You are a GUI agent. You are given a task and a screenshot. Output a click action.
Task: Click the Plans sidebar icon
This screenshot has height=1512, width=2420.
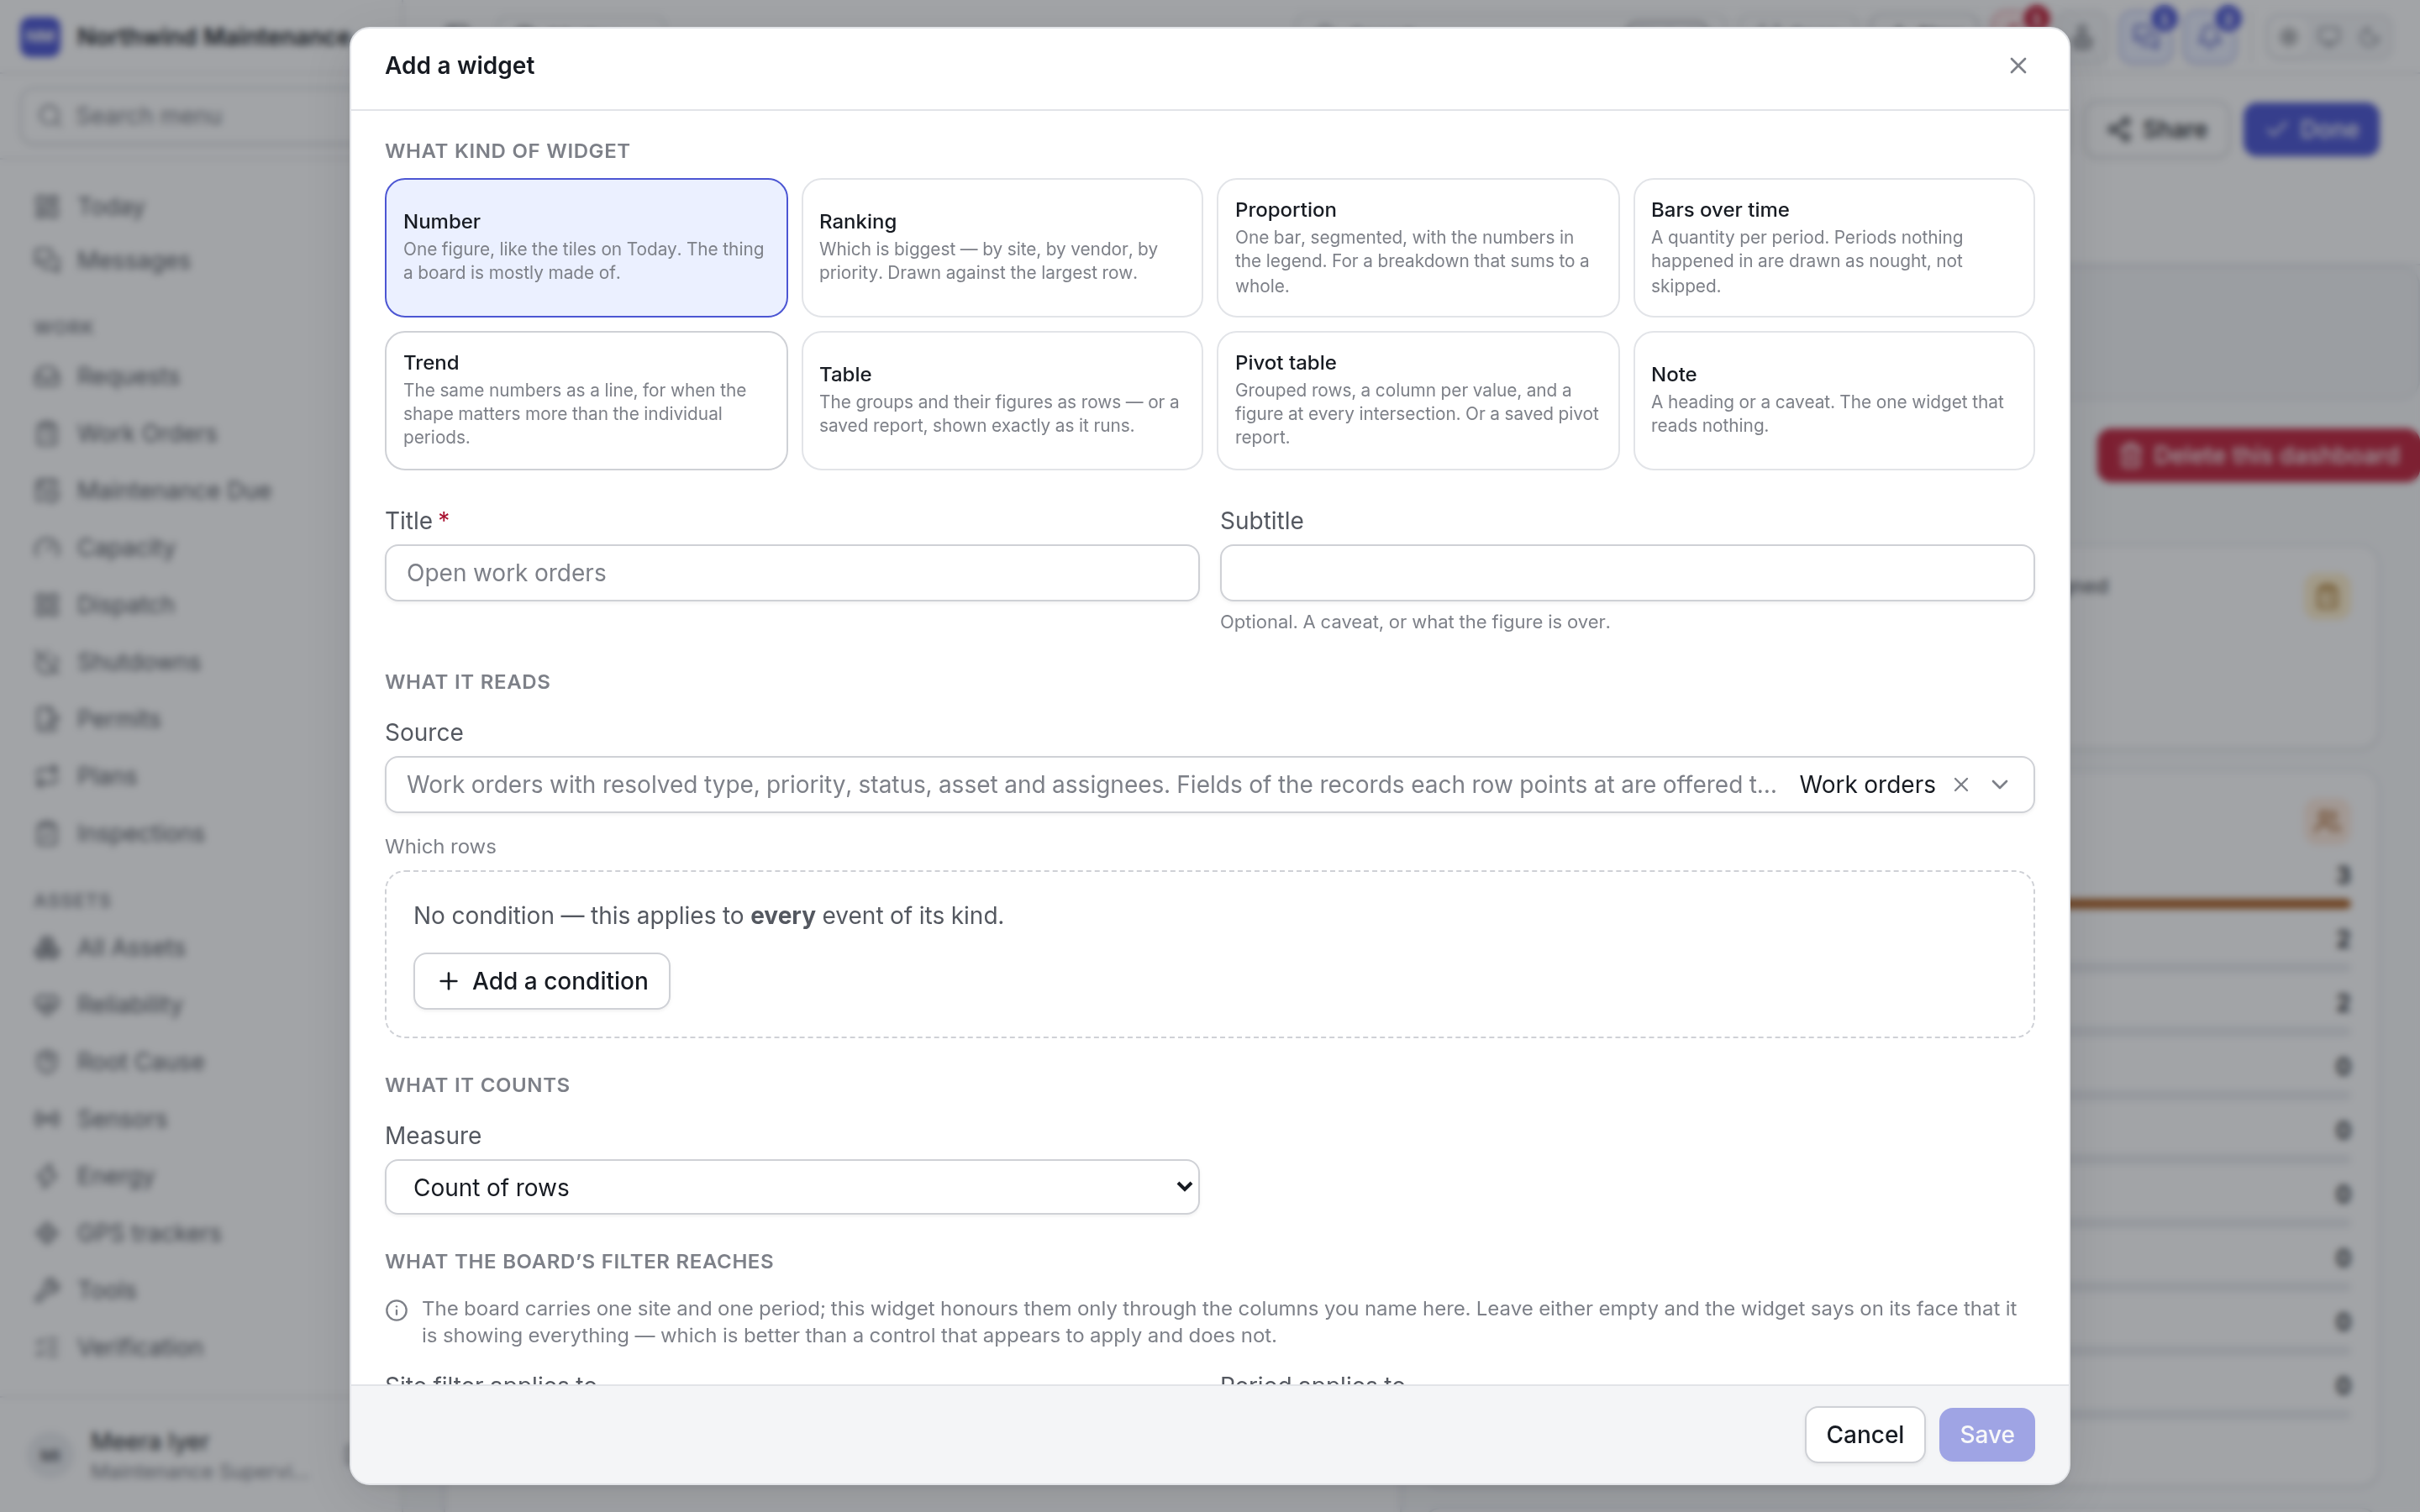pos(47,776)
